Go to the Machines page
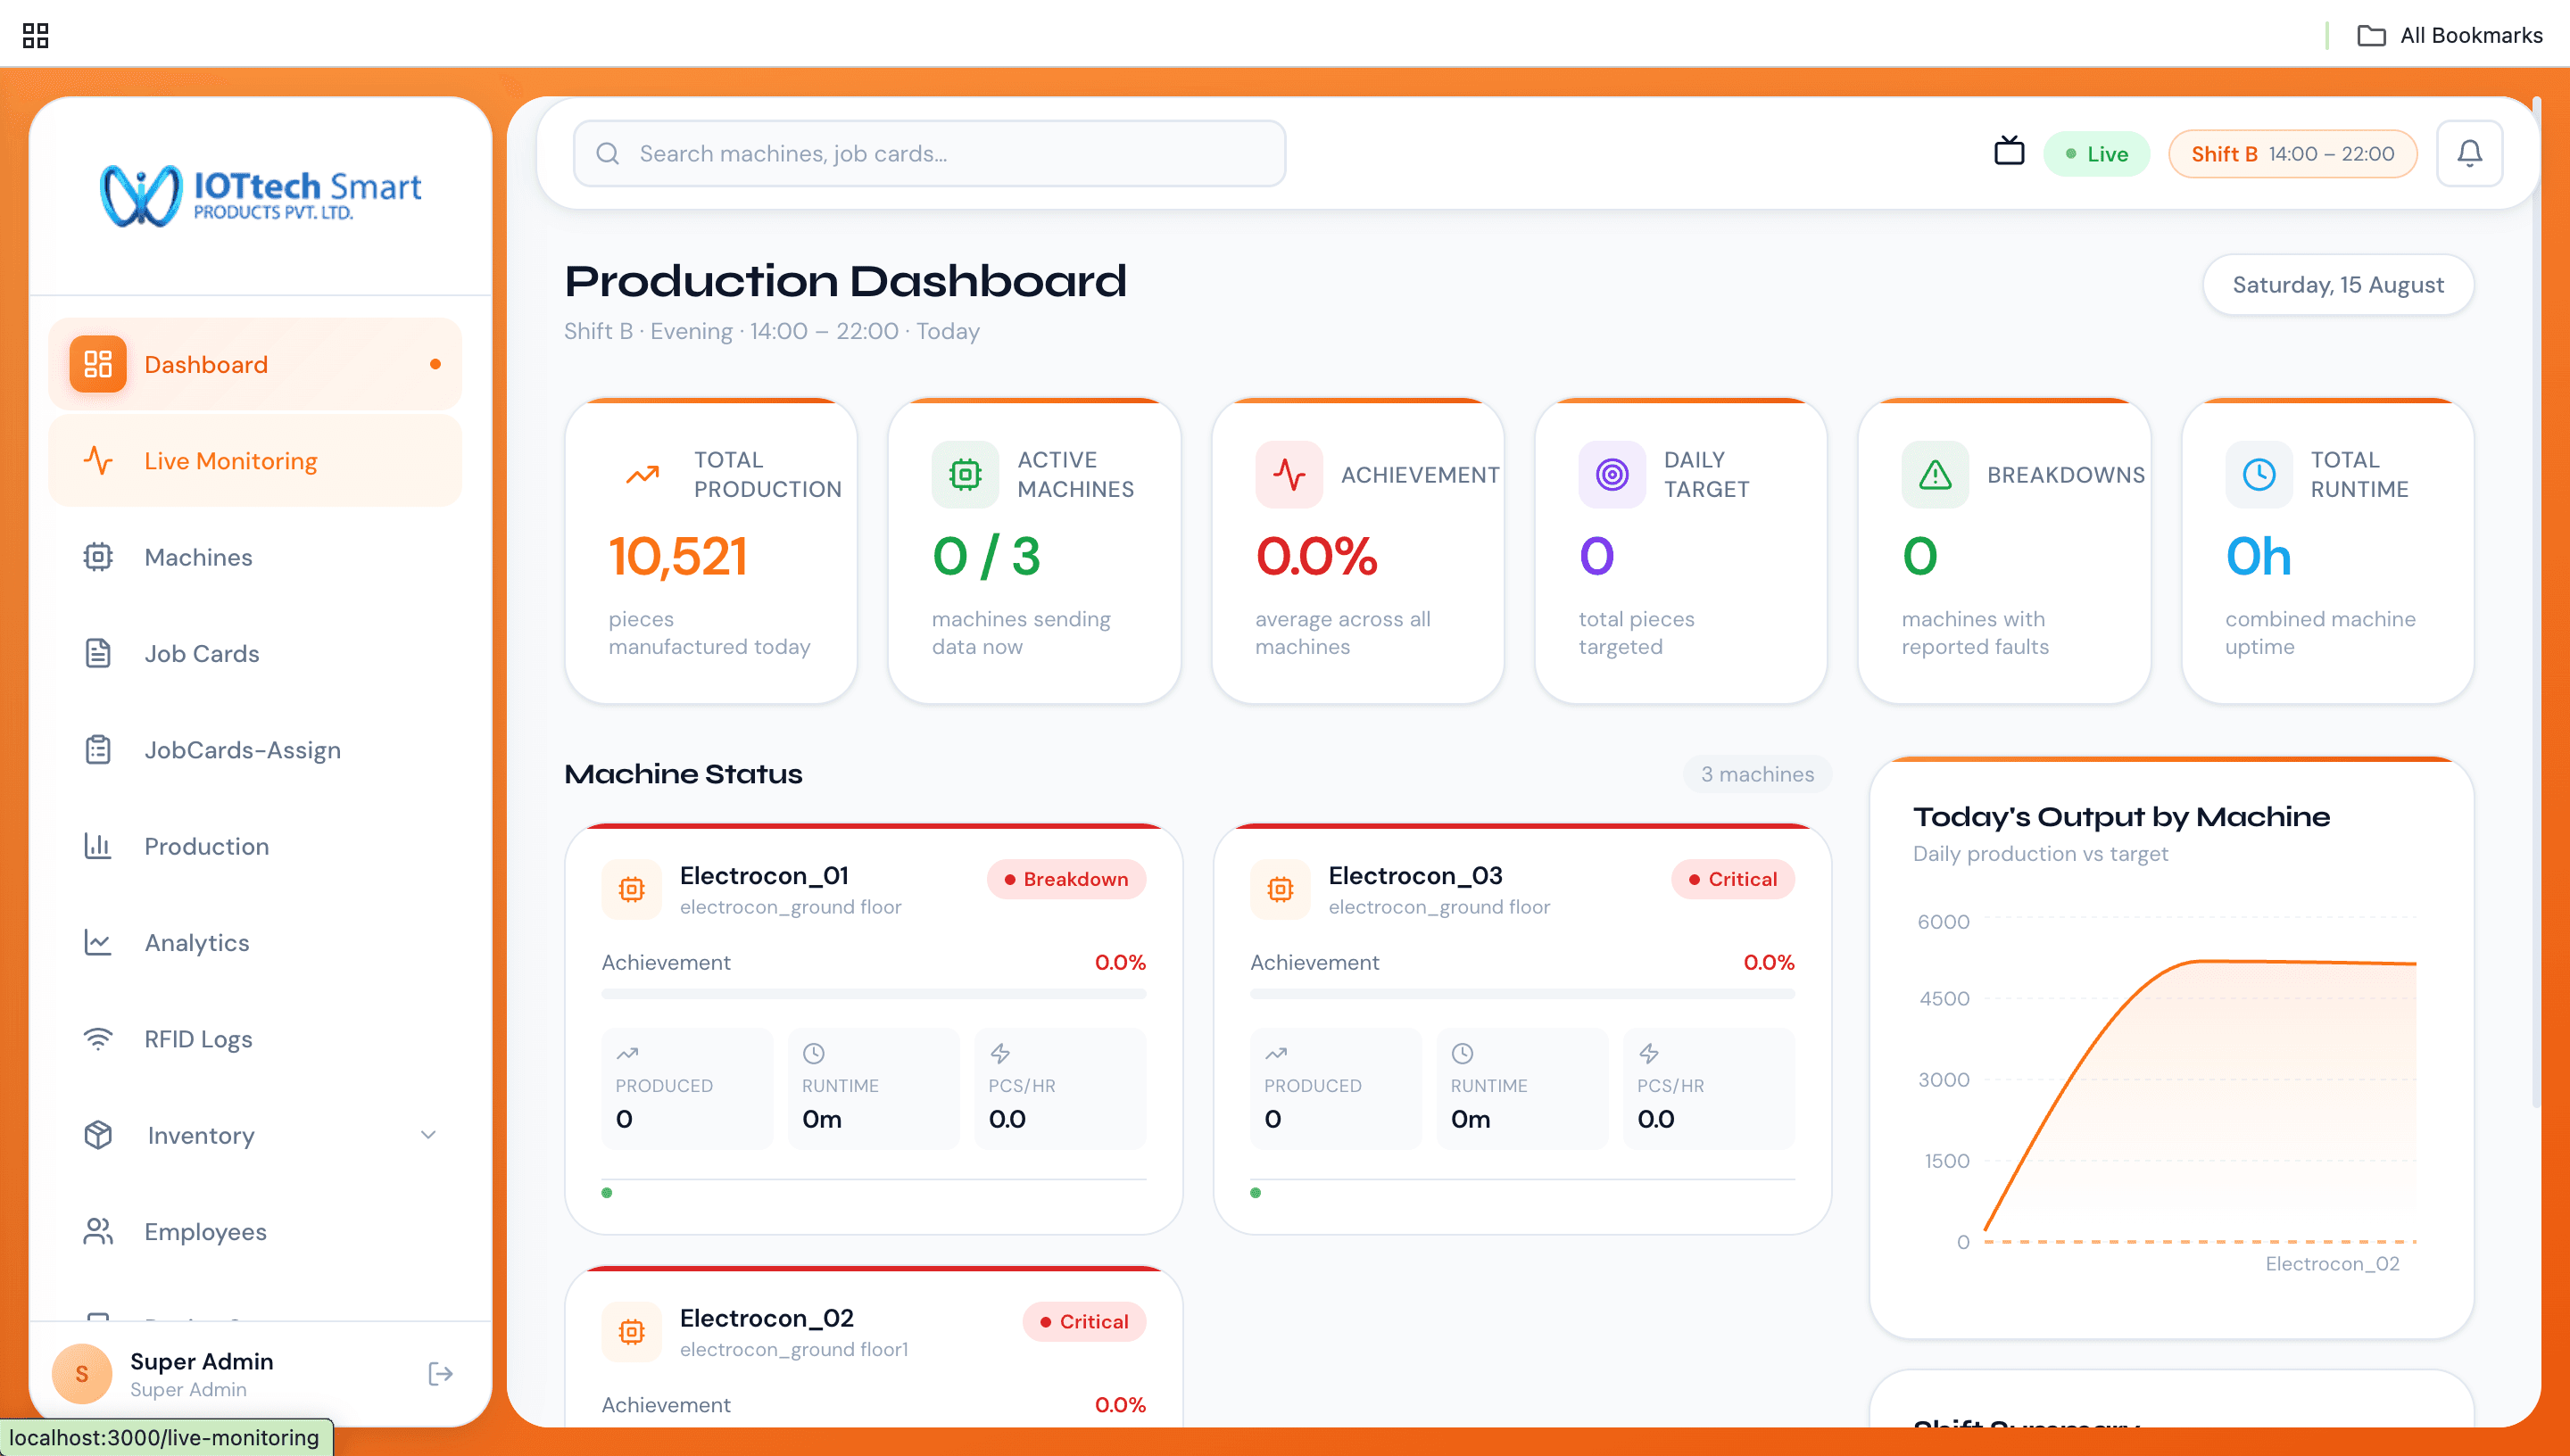 pos(255,557)
